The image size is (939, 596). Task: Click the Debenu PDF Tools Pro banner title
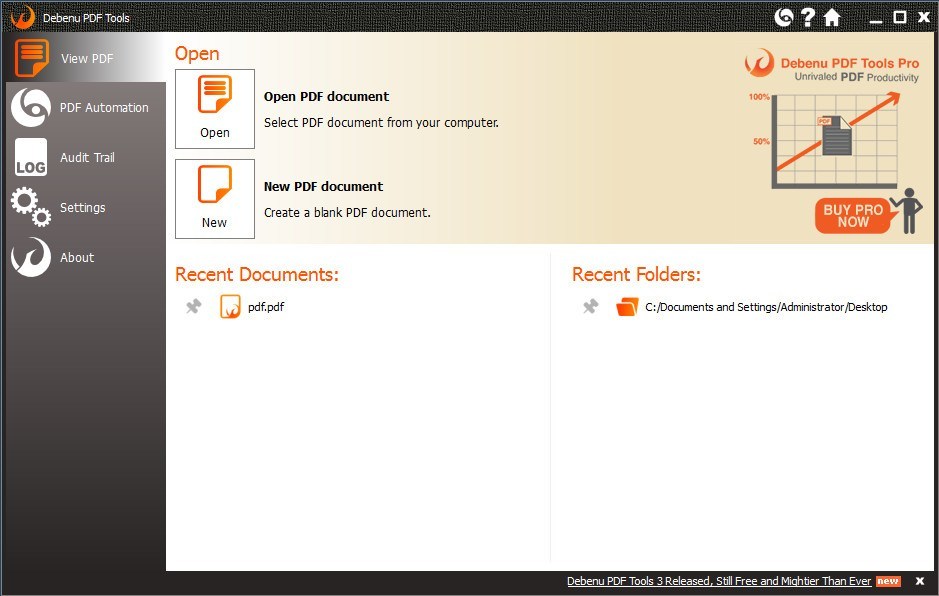(849, 63)
